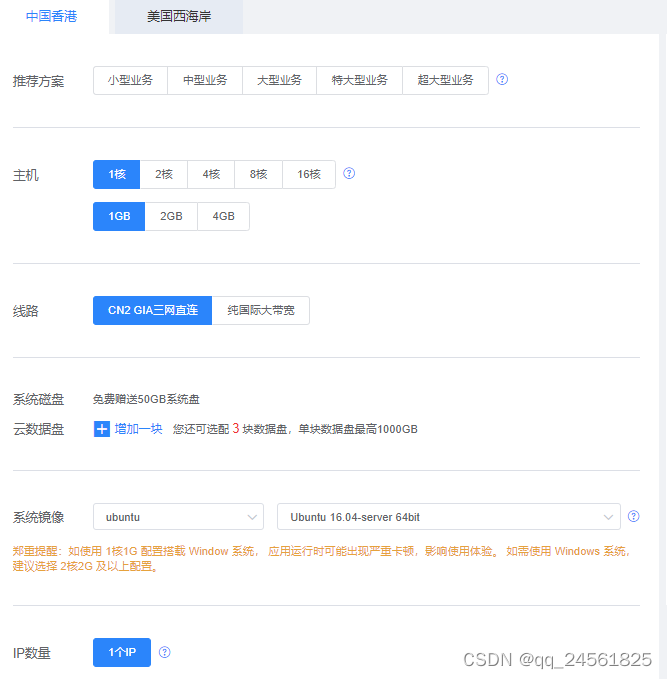This screenshot has width=667, height=679.
Task: Click 您还可选配 3 块数据盘 hint text
Action: [x=295, y=429]
